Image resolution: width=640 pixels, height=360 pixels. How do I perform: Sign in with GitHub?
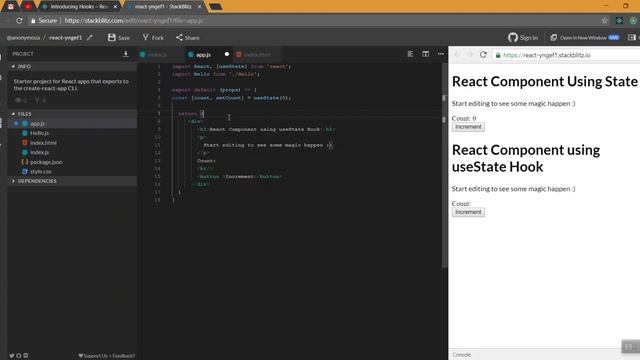pos(523,38)
